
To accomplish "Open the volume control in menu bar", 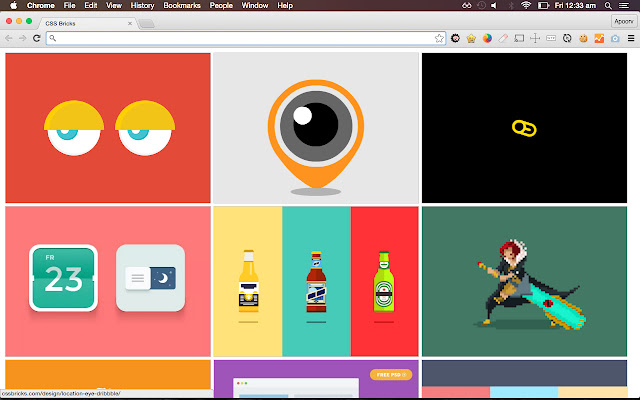I will (493, 5).
